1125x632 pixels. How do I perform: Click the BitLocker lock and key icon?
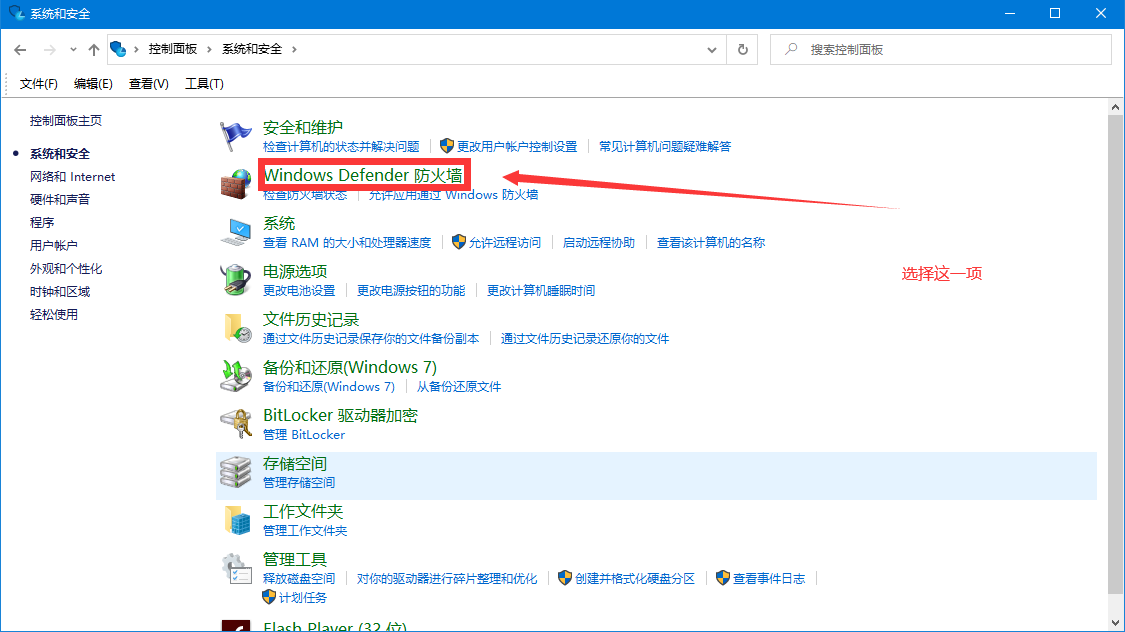point(235,423)
